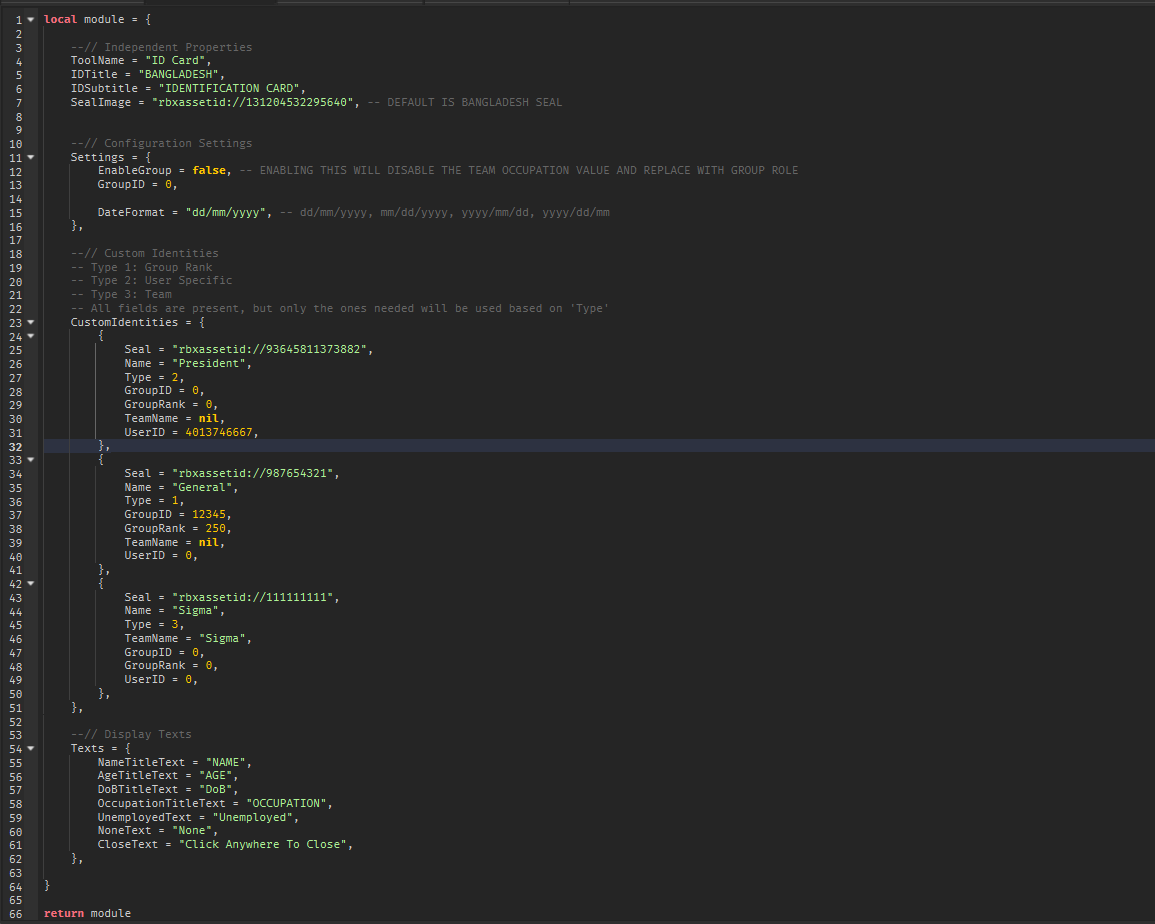Click the SealImage rbxassetid string

255,102
